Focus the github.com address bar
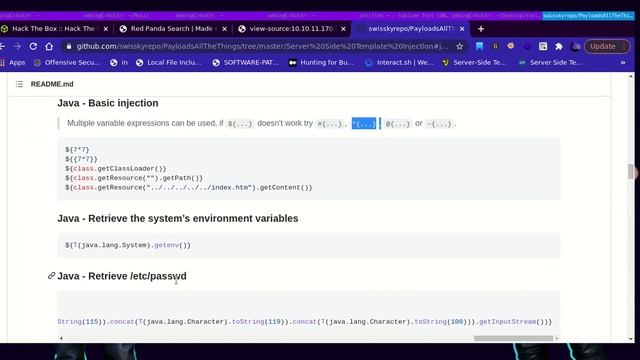The image size is (640, 360). (x=261, y=47)
